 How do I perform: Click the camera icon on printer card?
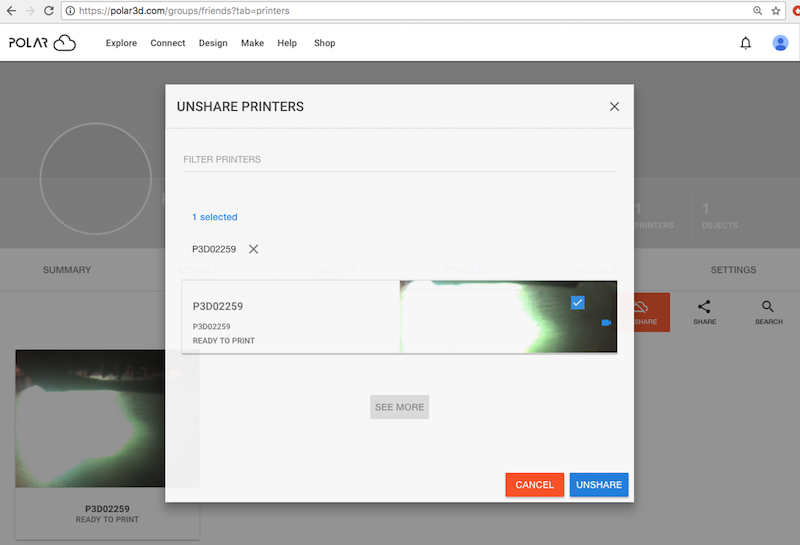606,323
